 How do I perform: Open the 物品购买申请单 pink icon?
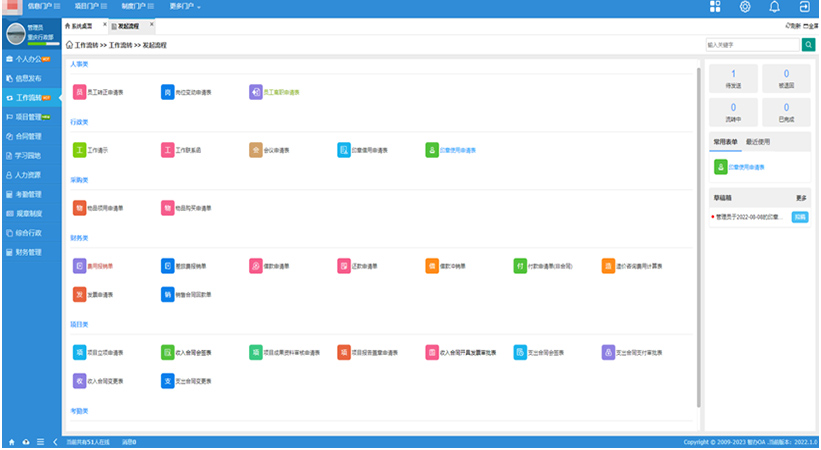(x=168, y=208)
